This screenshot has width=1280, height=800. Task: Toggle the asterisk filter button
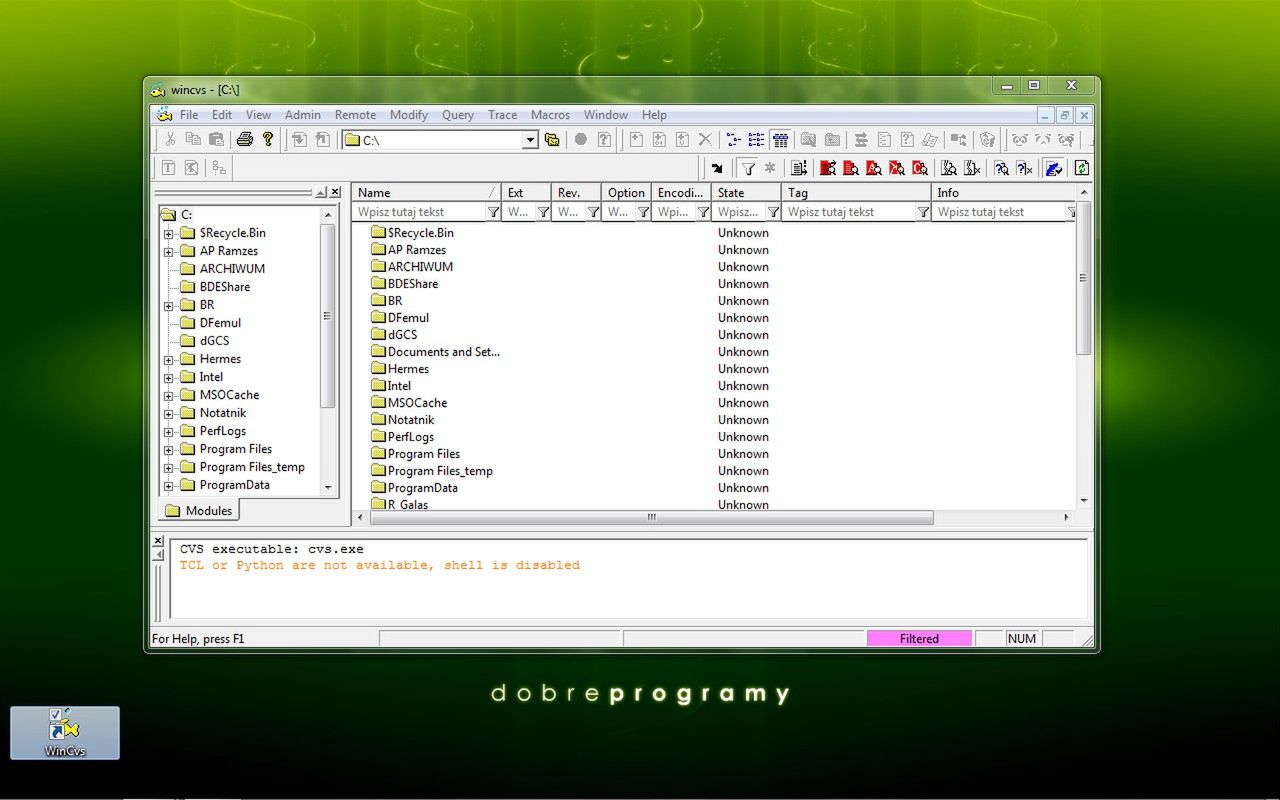pos(770,168)
